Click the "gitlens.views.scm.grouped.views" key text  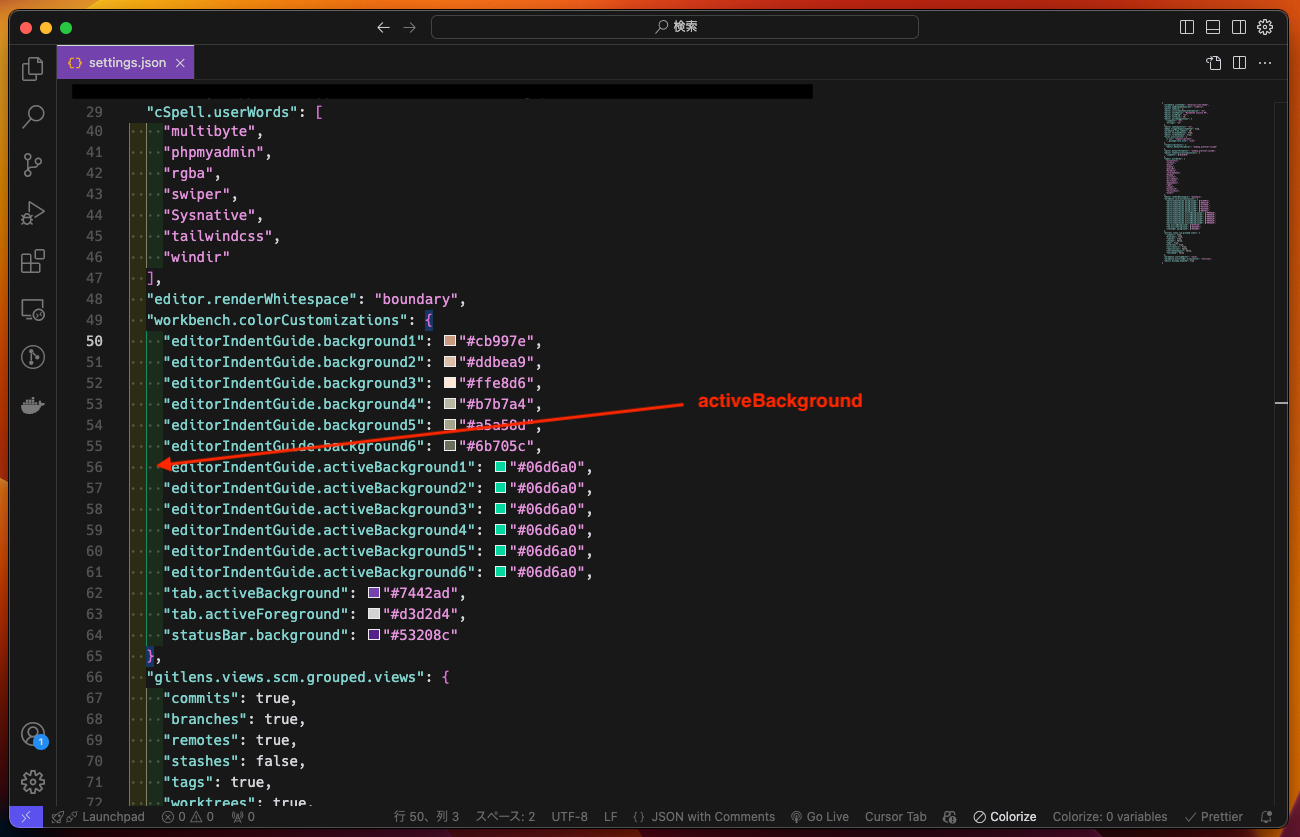pos(286,677)
